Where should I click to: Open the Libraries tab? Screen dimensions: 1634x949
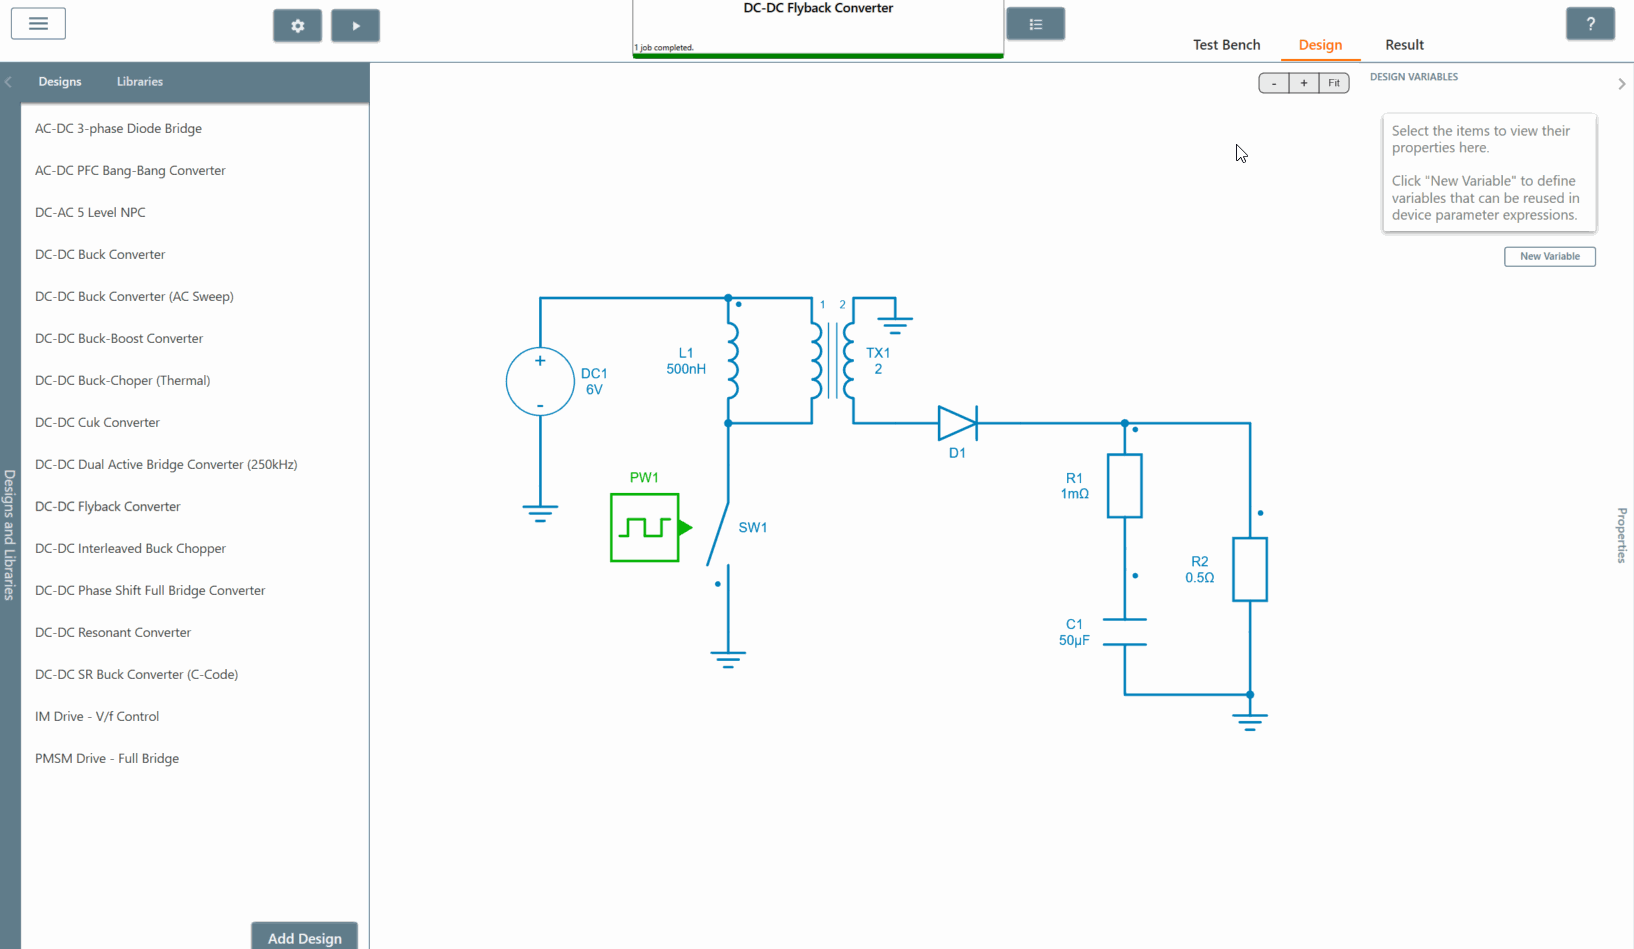point(139,82)
